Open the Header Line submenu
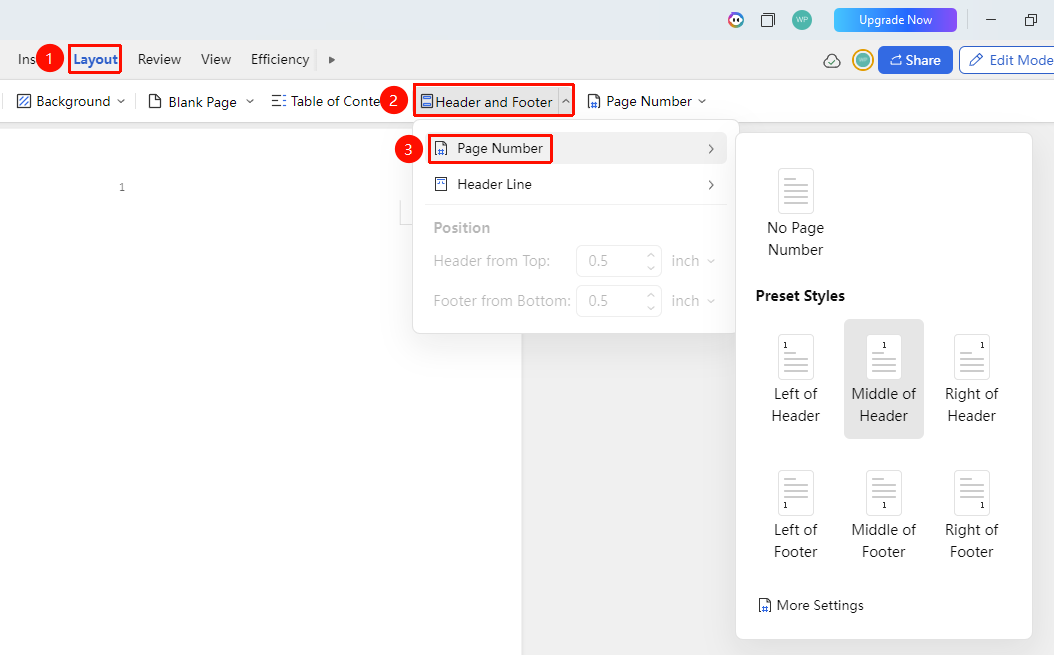Viewport: 1054px width, 655px height. pos(575,185)
